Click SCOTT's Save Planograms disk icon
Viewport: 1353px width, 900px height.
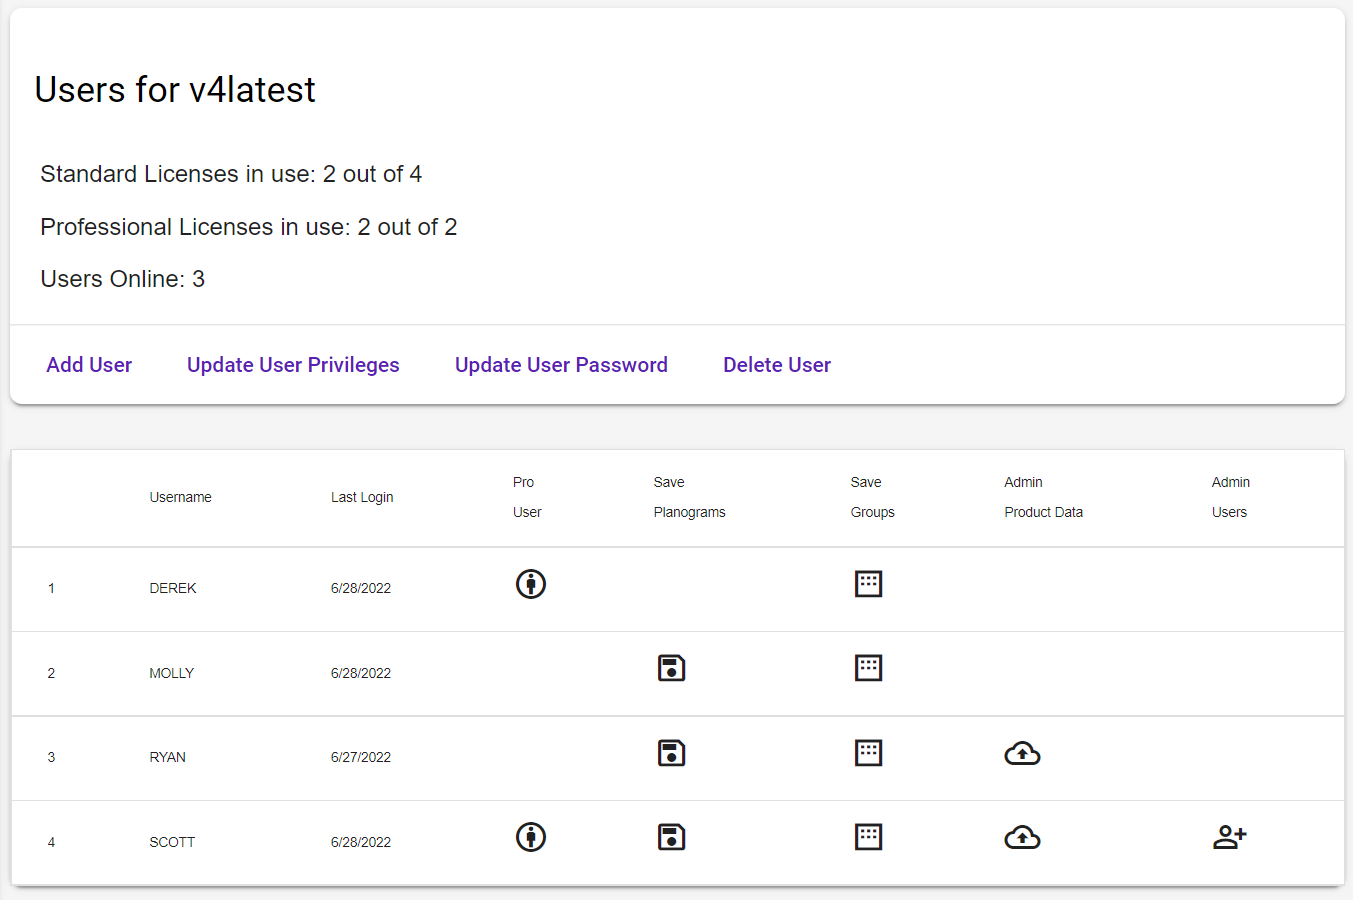[671, 837]
